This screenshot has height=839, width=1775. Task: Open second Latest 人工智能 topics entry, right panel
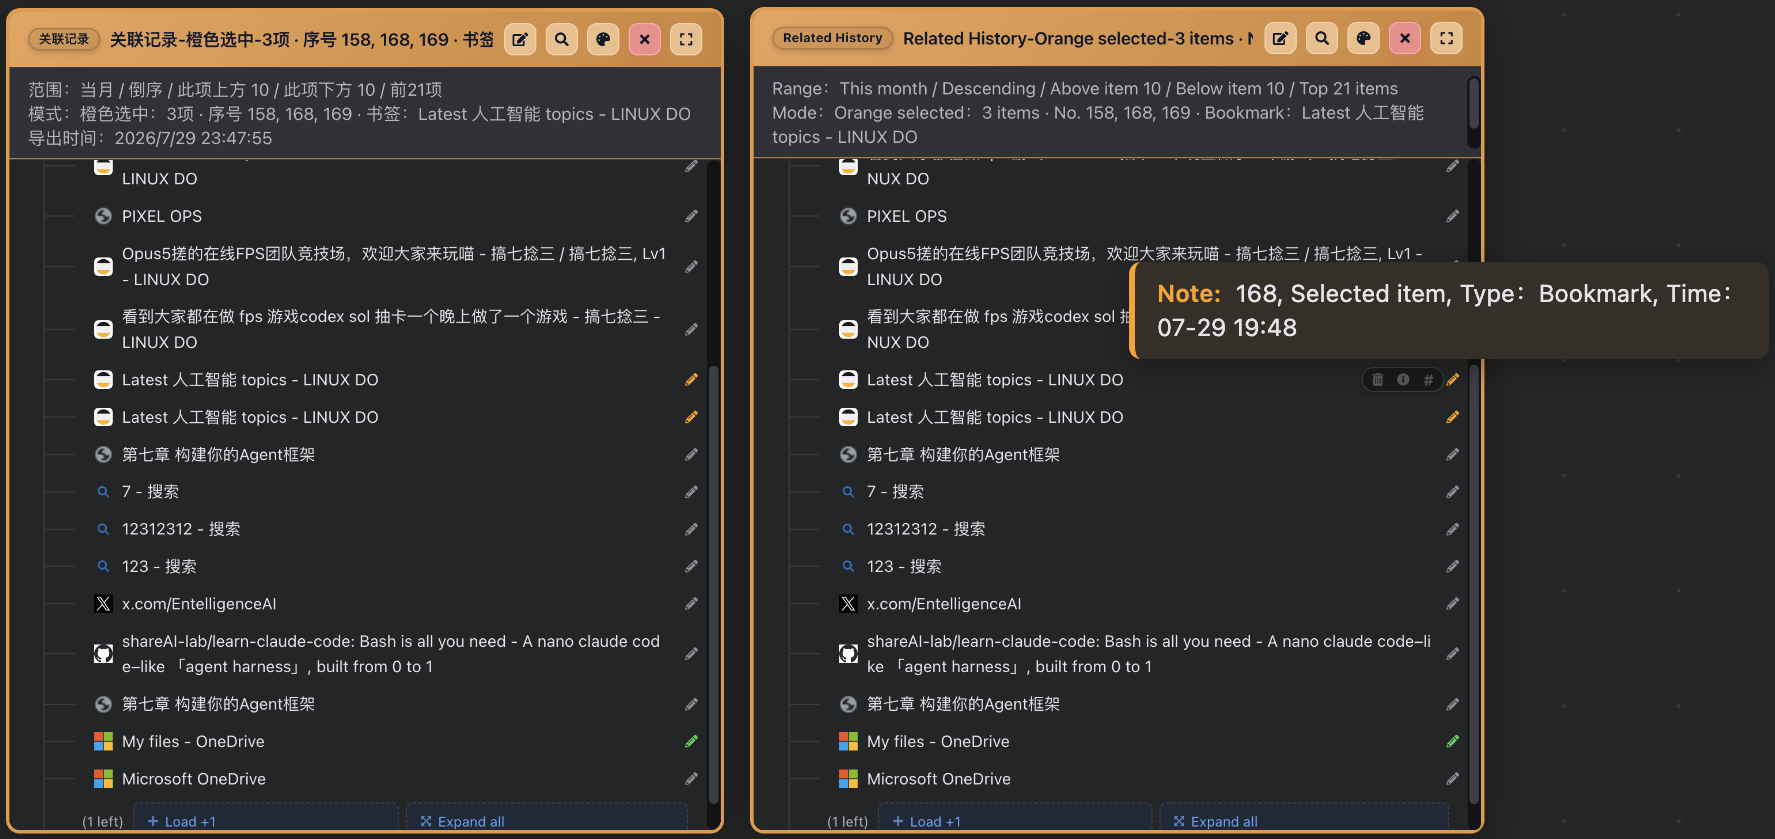995,417
